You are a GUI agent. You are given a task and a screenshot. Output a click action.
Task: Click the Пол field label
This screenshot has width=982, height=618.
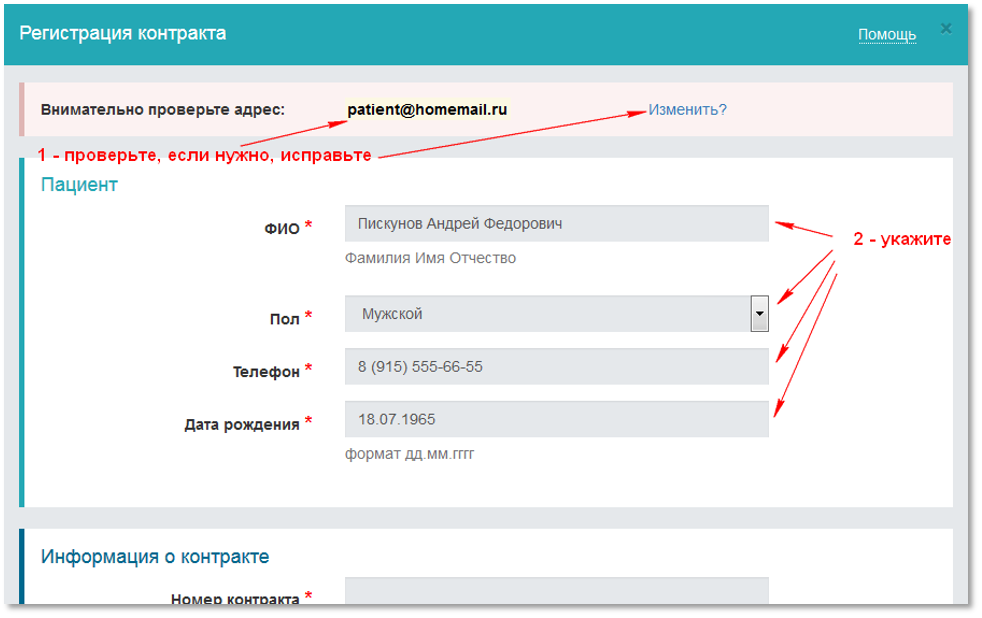click(x=284, y=319)
